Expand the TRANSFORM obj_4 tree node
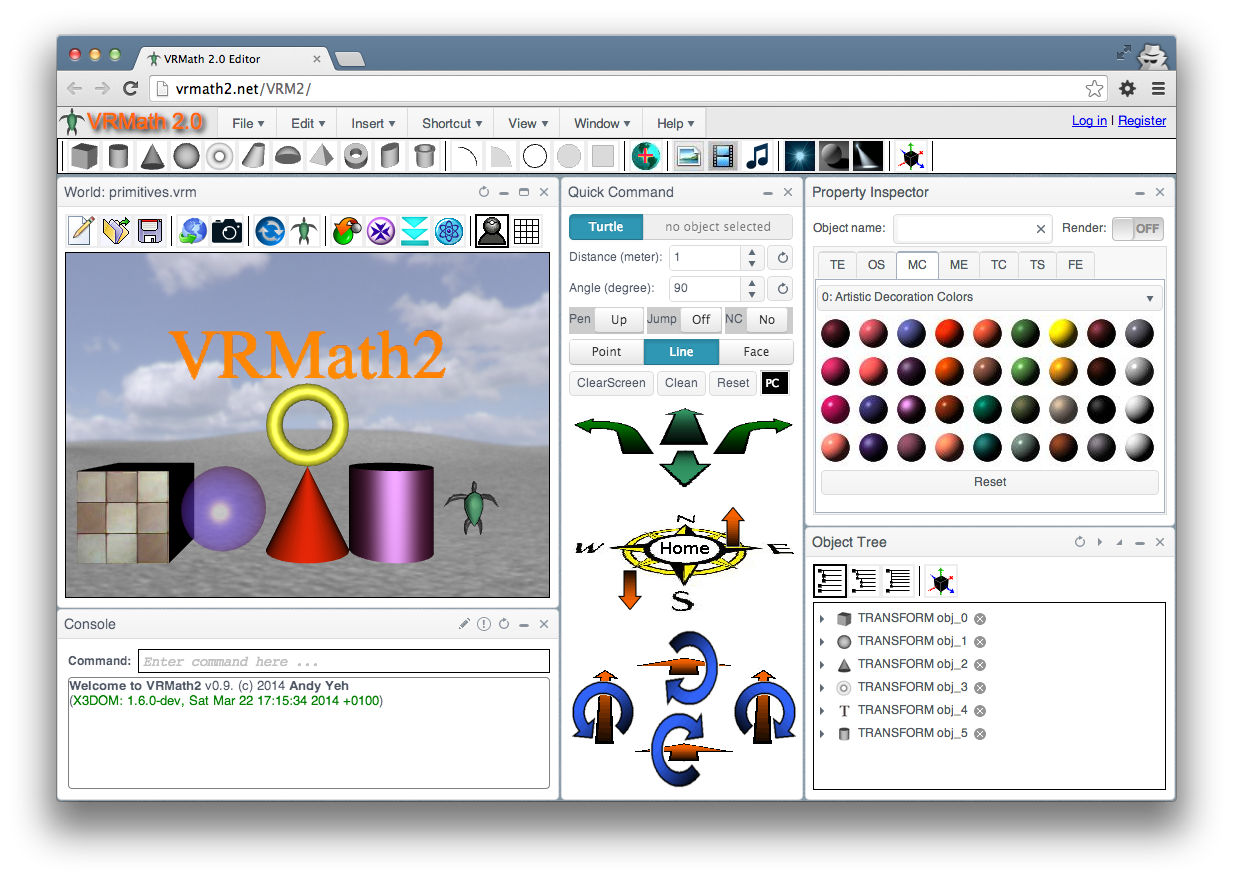This screenshot has width=1233, height=880. click(823, 711)
